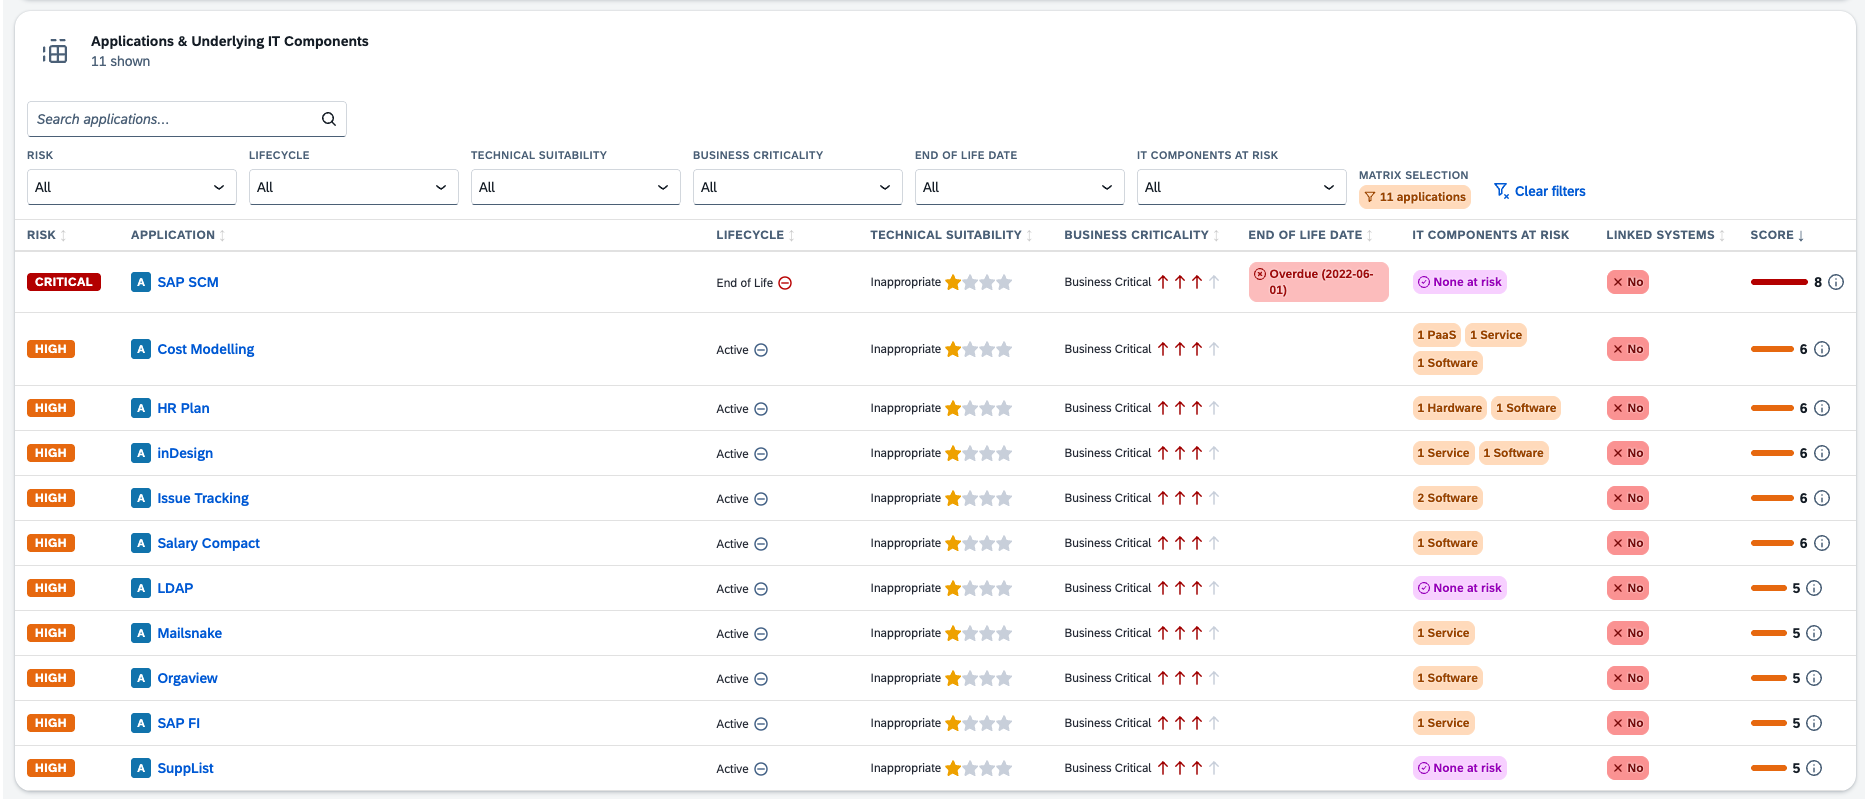The image size is (1865, 799).
Task: Open score info icon for SAP SCM
Action: 1836,282
